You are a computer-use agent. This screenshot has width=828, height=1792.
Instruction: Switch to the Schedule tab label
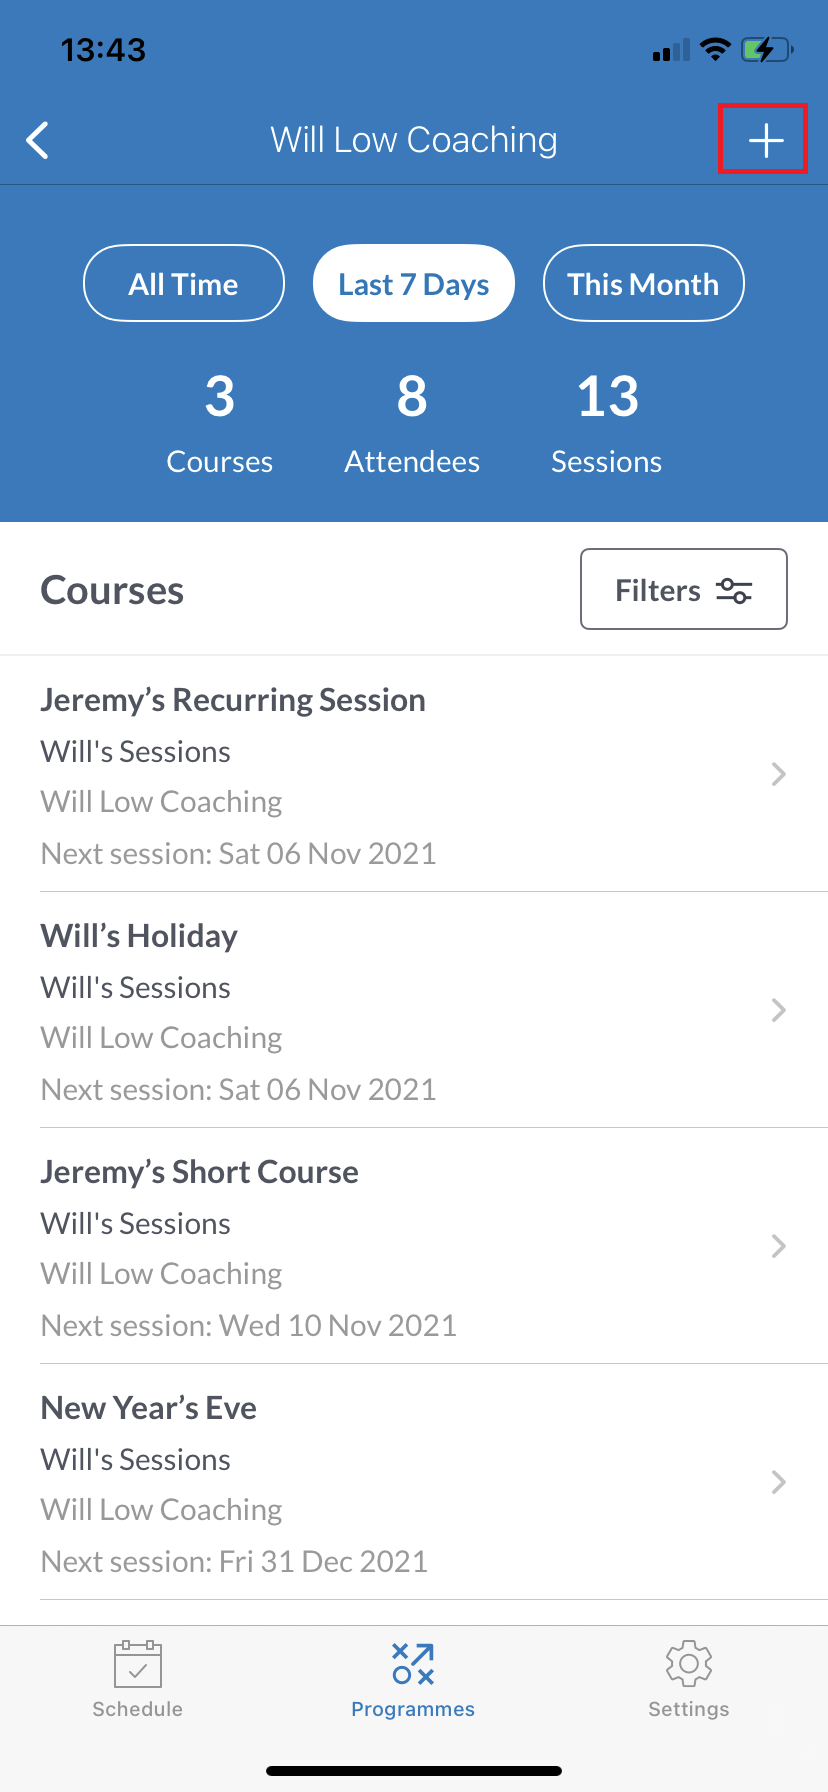[138, 1709]
